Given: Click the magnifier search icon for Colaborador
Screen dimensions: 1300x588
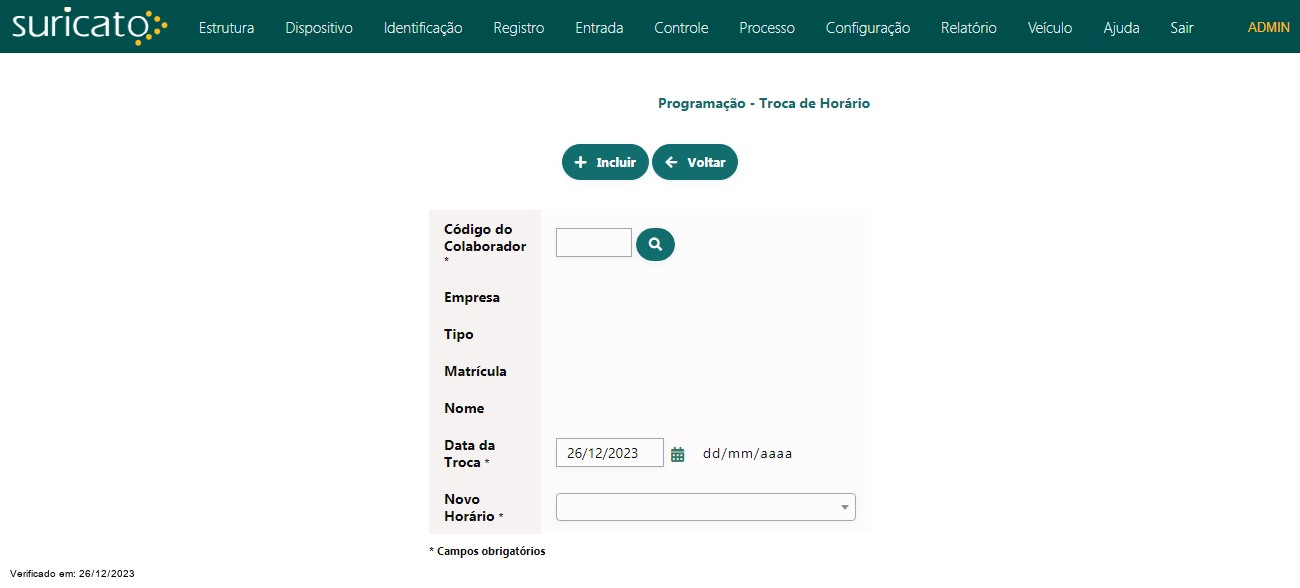Looking at the screenshot, I should click(x=655, y=244).
